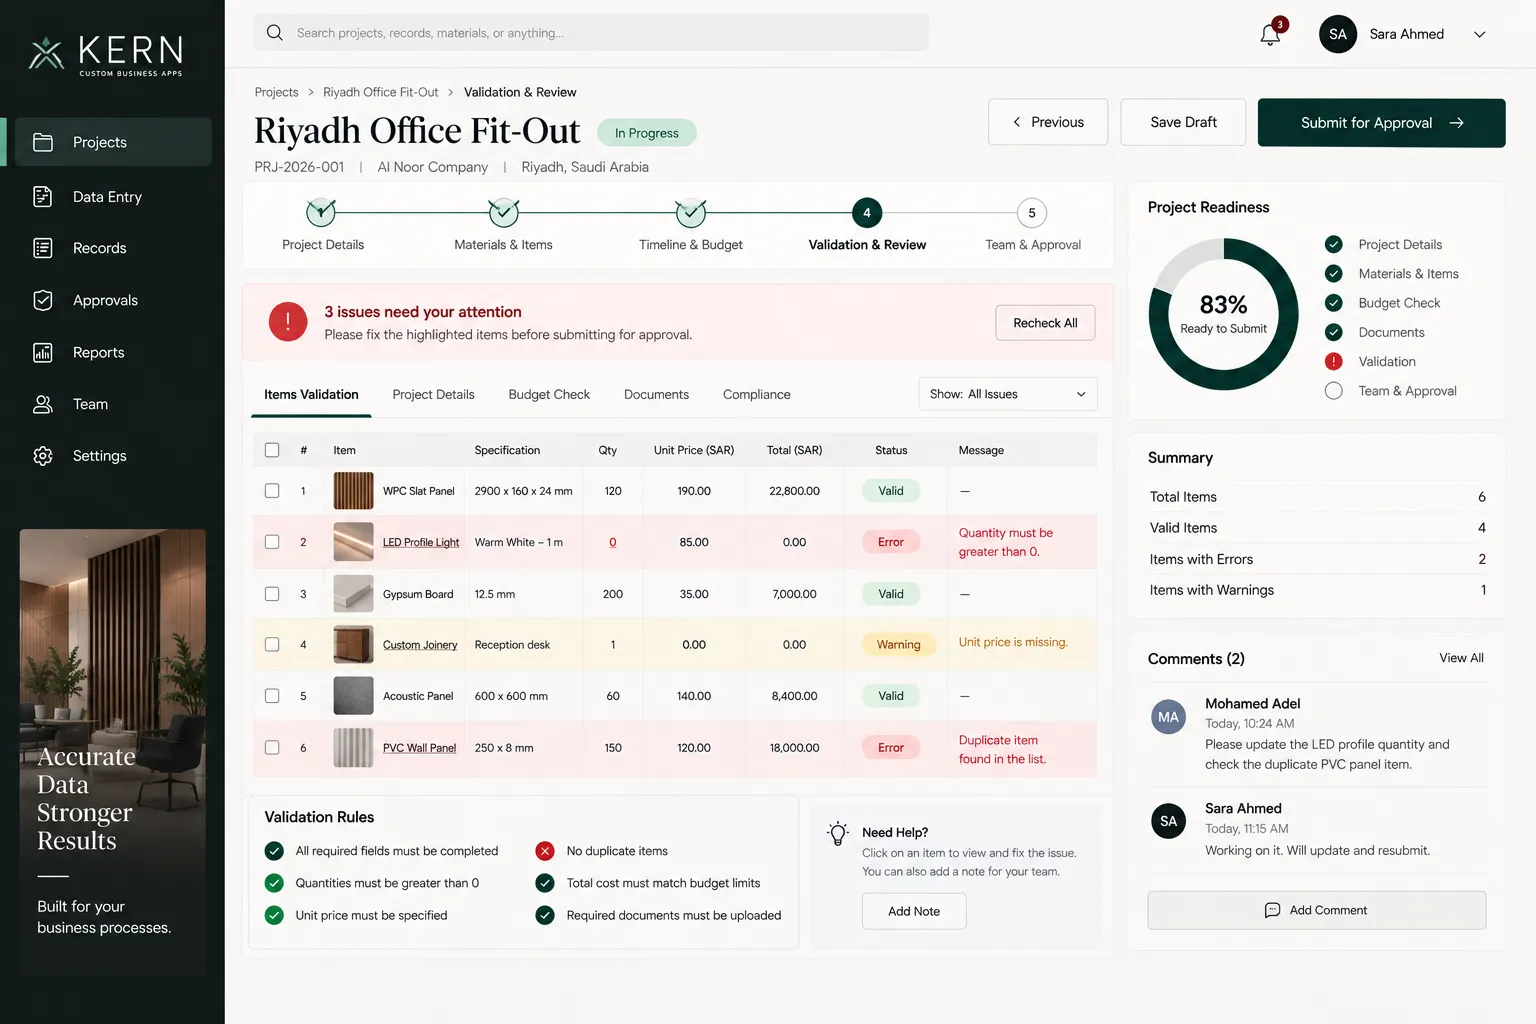Click the red X icon for No duplicate items
1536x1024 pixels.
coord(545,851)
